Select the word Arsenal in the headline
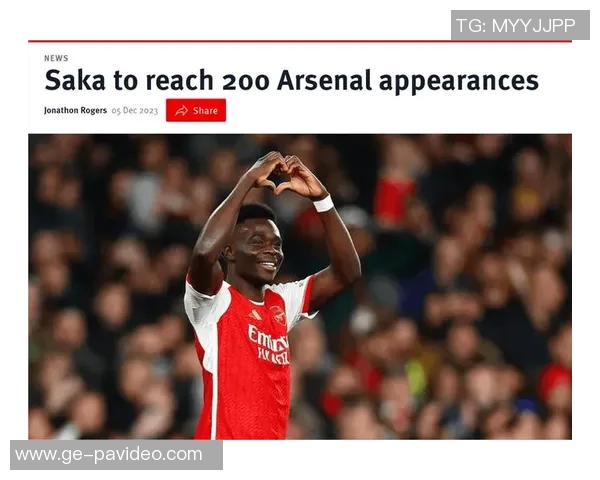The height and width of the screenshot is (480, 600). (324, 80)
